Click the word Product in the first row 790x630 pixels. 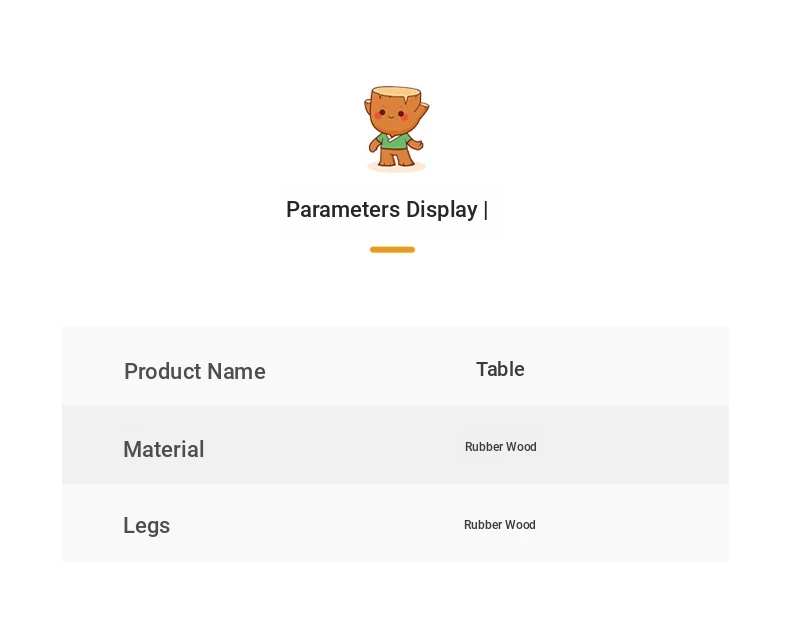coord(163,371)
